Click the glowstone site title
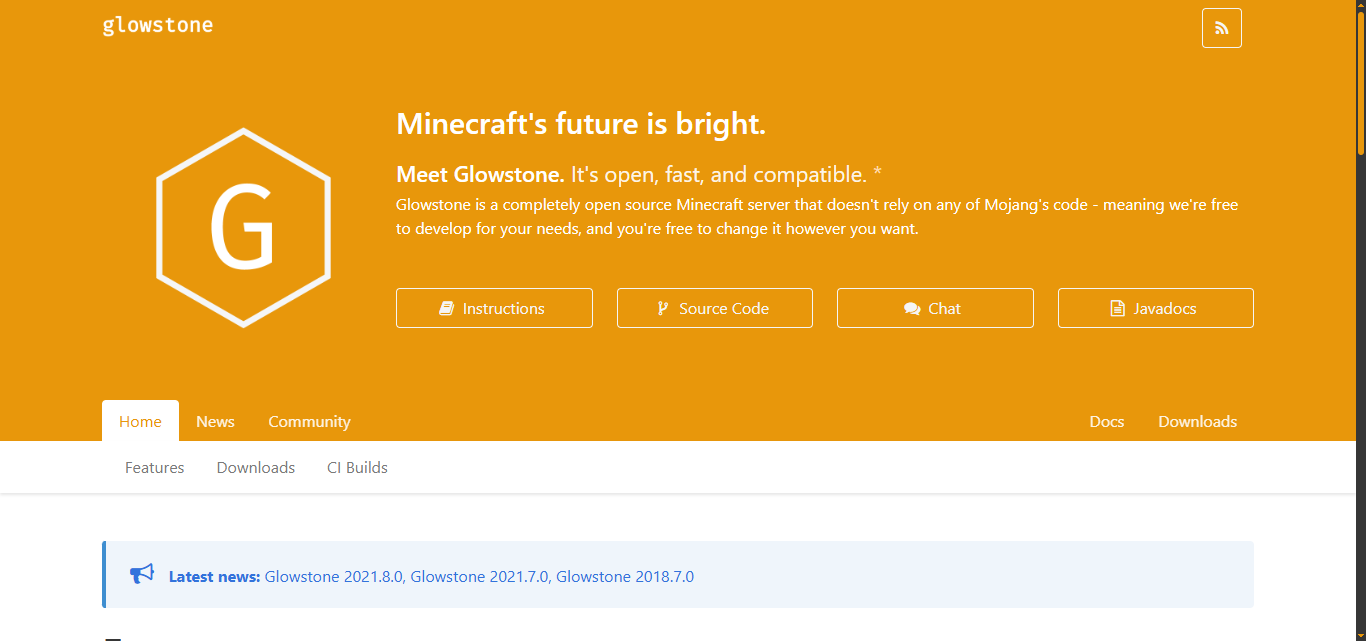Screen dimensions: 1366x641 pos(158,25)
